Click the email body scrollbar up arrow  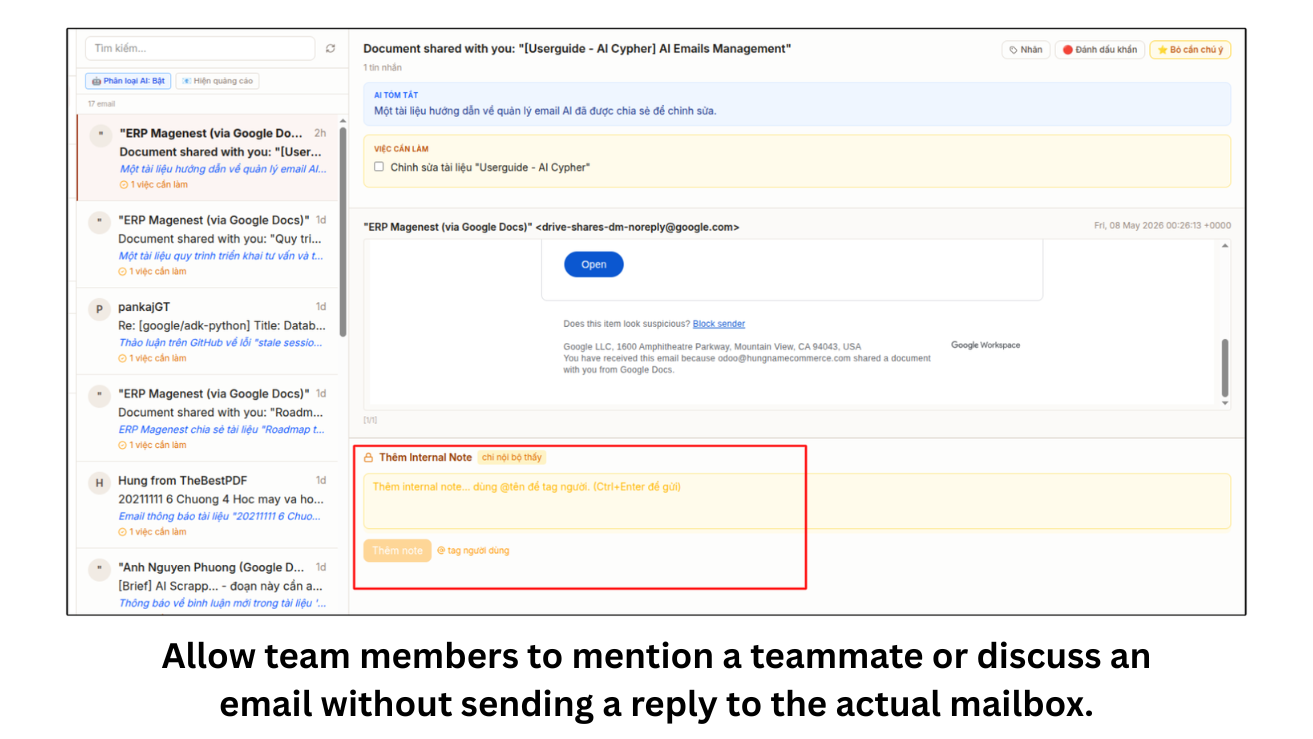pos(1225,245)
